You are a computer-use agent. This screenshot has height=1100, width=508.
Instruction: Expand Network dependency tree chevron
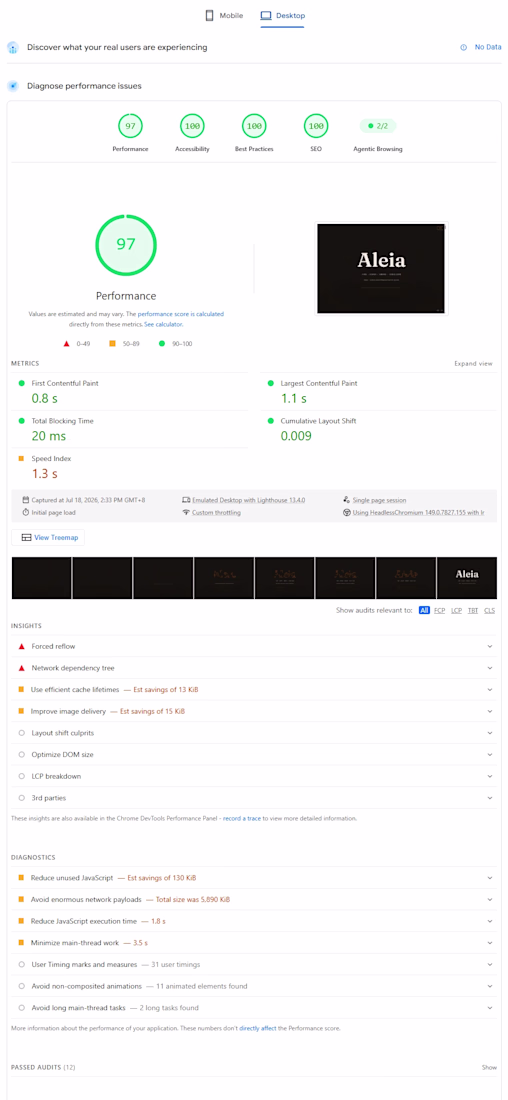490,668
